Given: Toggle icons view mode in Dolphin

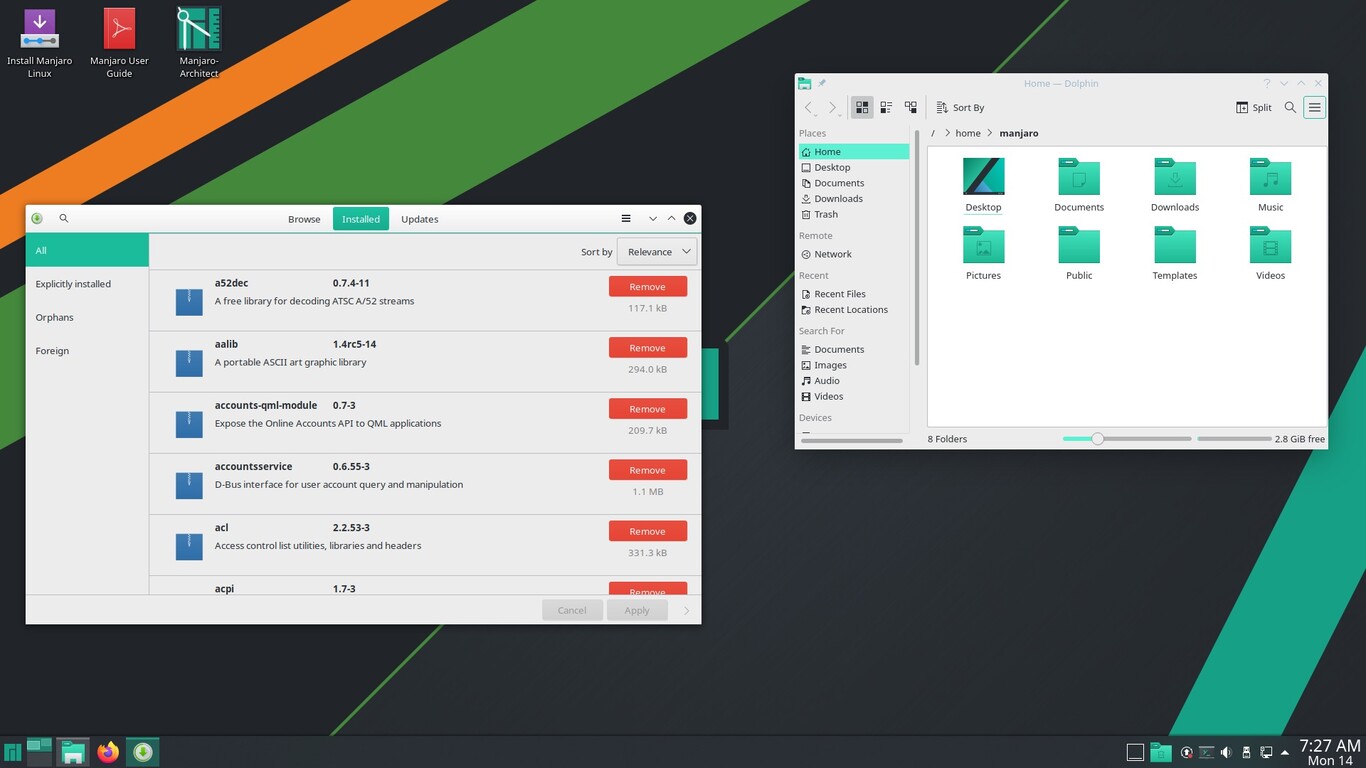Looking at the screenshot, I should [x=862, y=107].
